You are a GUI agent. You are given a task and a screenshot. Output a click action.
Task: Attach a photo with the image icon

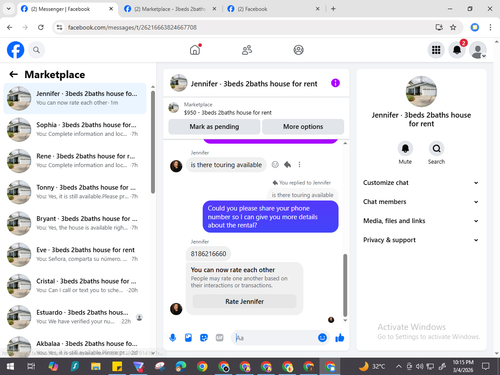pos(188,338)
